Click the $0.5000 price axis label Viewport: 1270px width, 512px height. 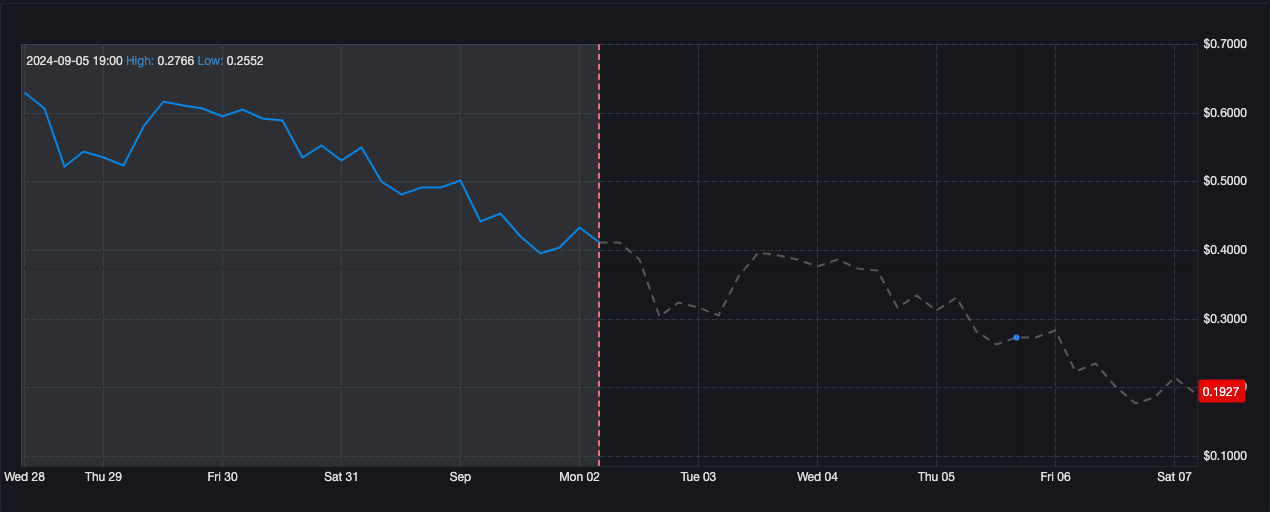point(1224,181)
